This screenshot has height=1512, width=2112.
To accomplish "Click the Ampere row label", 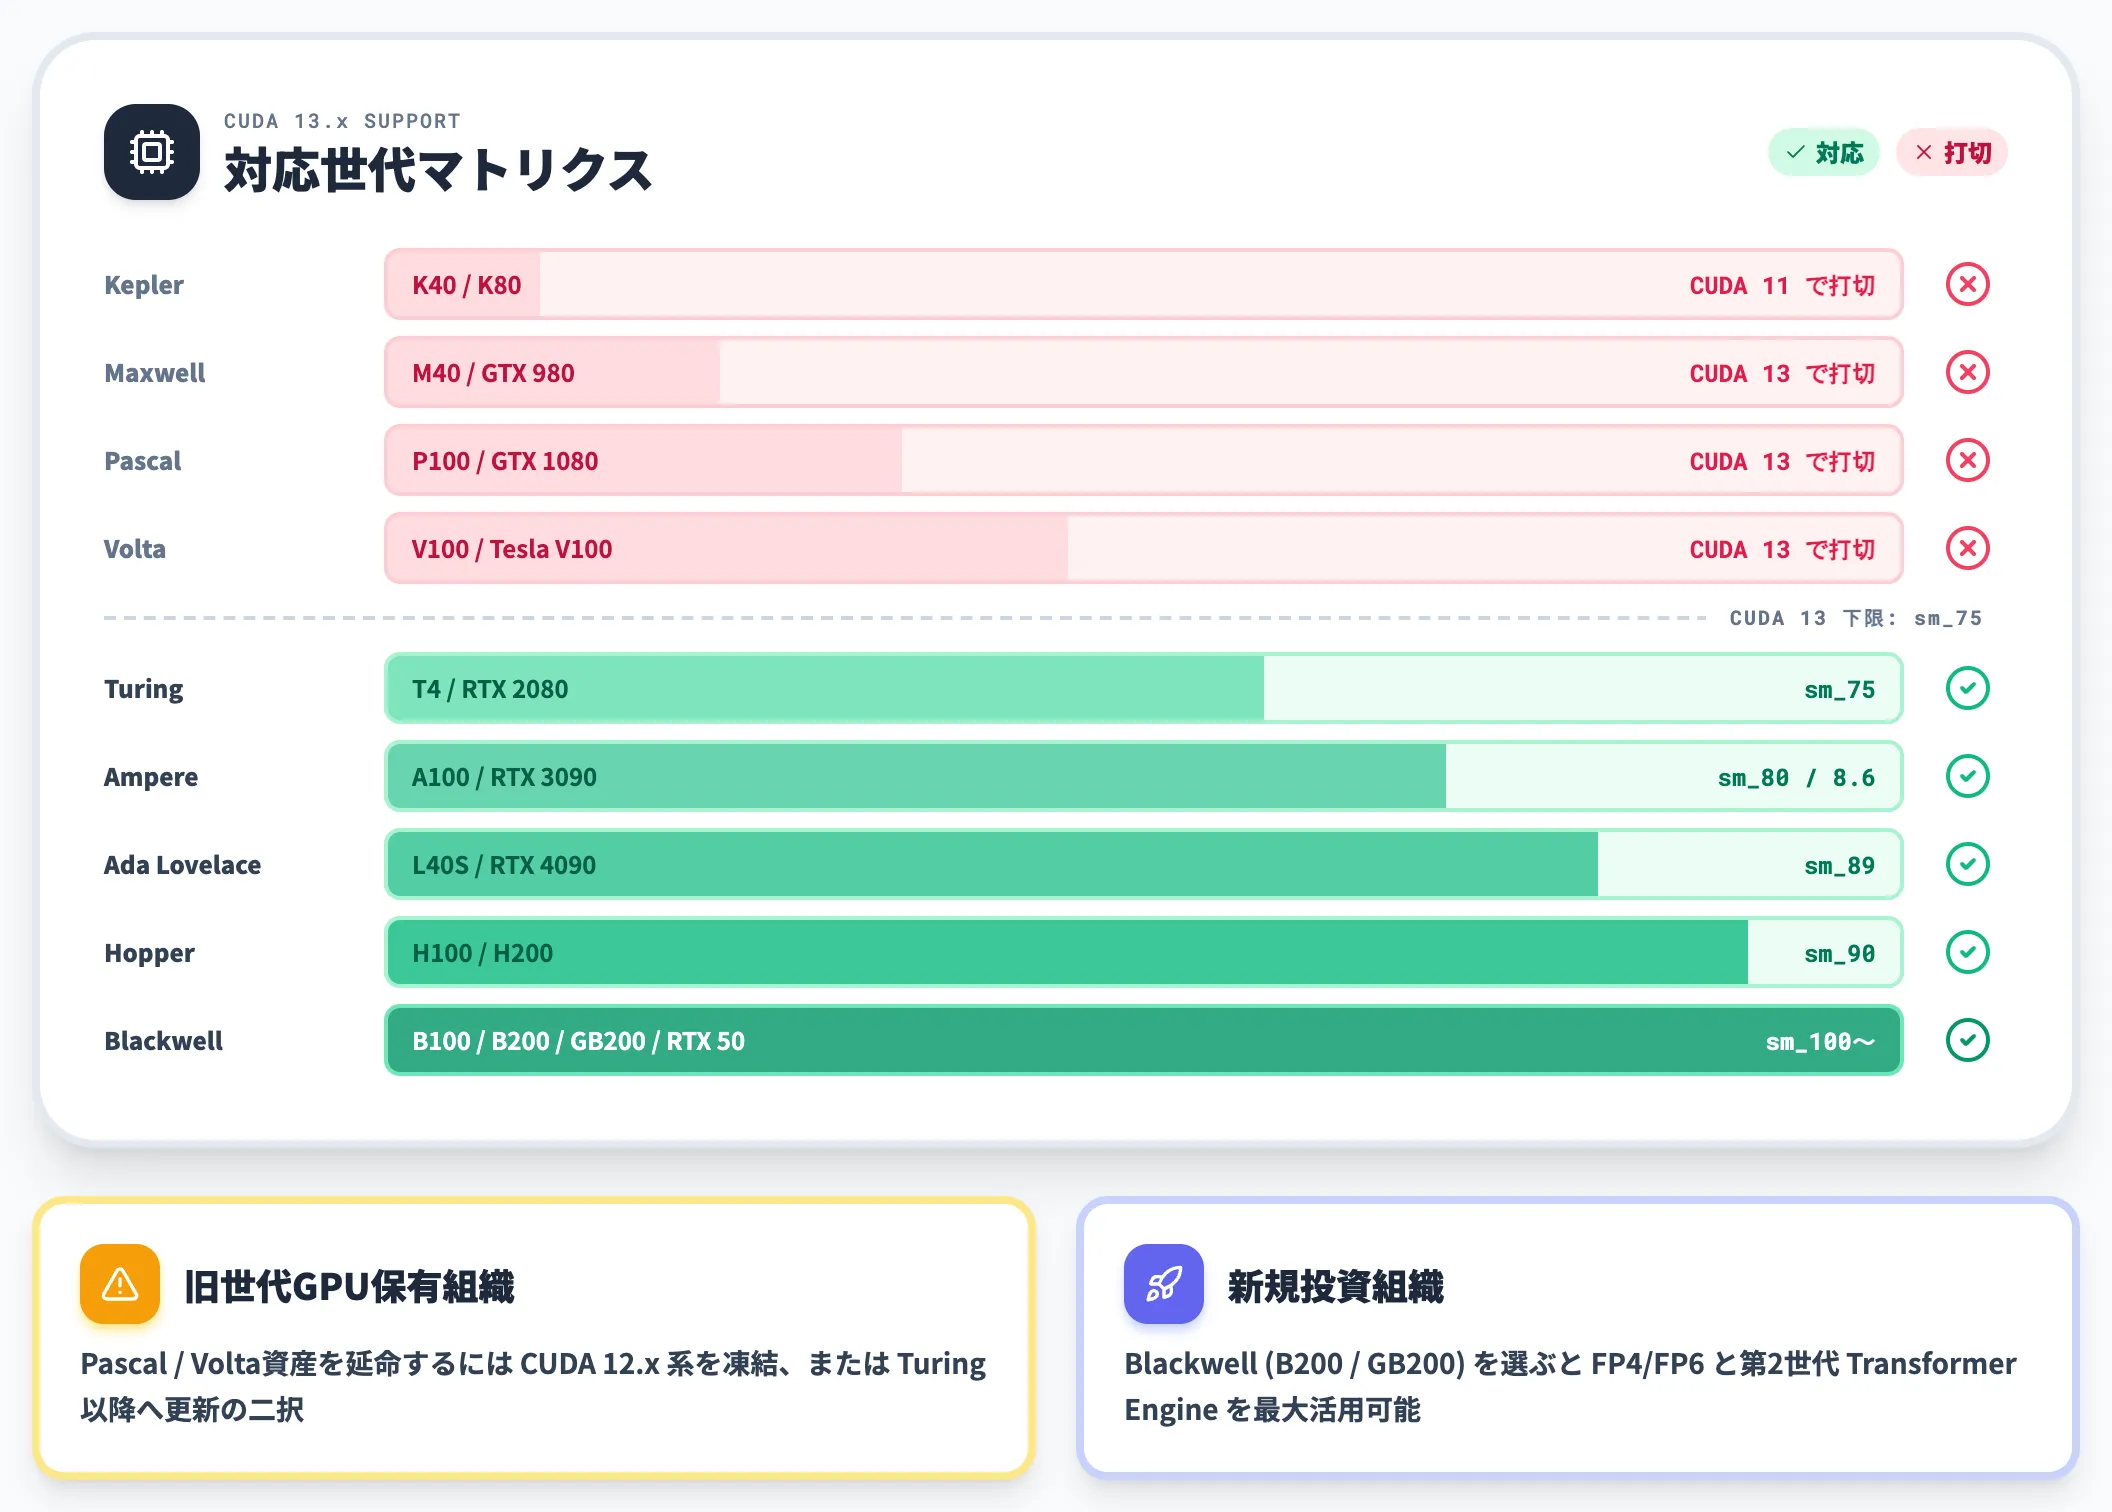I will (x=151, y=777).
